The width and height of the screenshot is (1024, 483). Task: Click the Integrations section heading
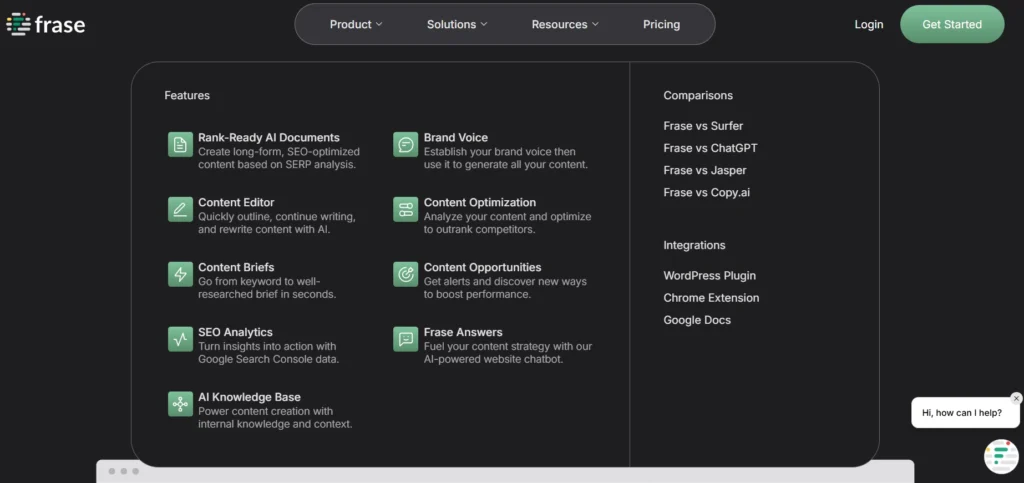694,245
